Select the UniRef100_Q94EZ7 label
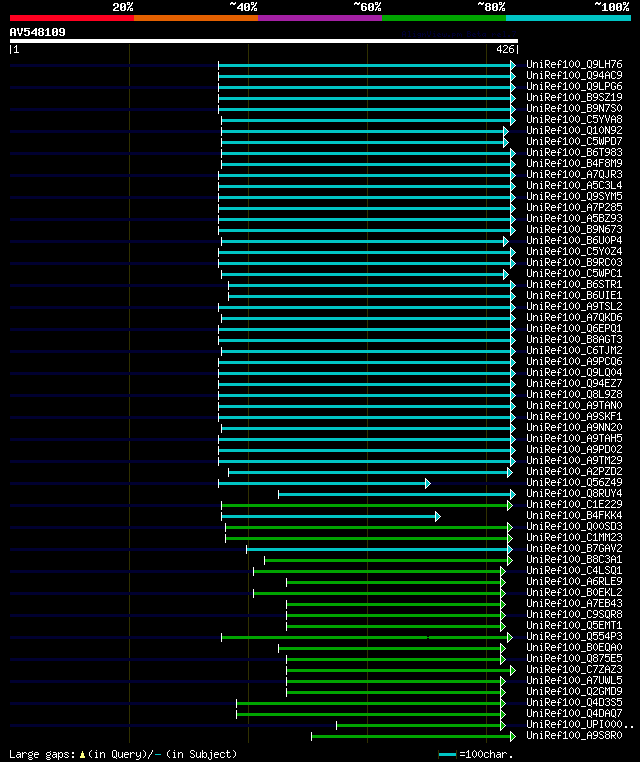 574,383
